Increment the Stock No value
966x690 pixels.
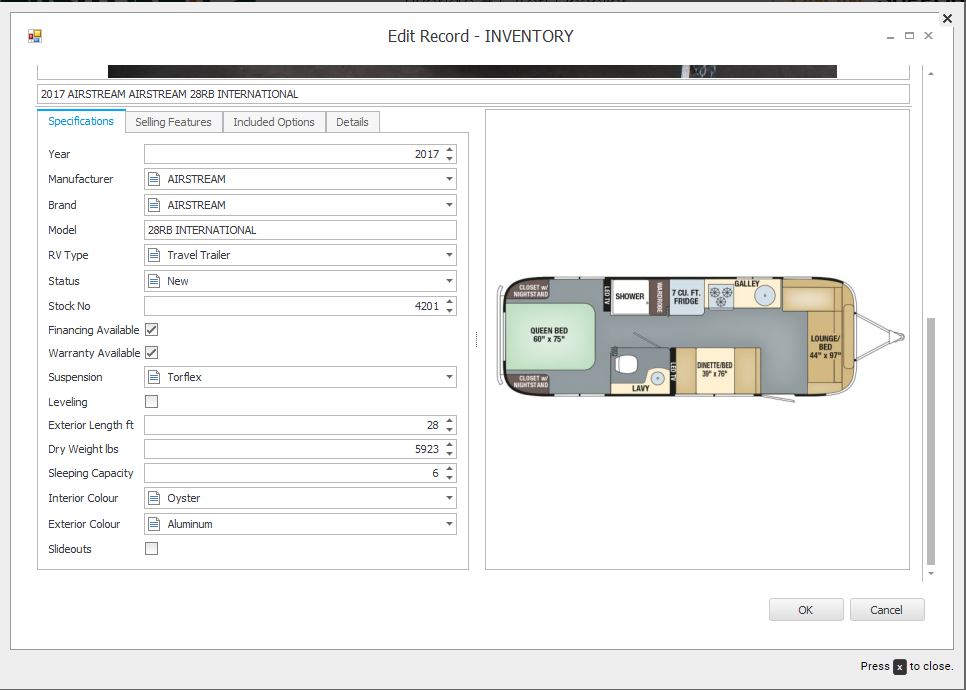(450, 301)
